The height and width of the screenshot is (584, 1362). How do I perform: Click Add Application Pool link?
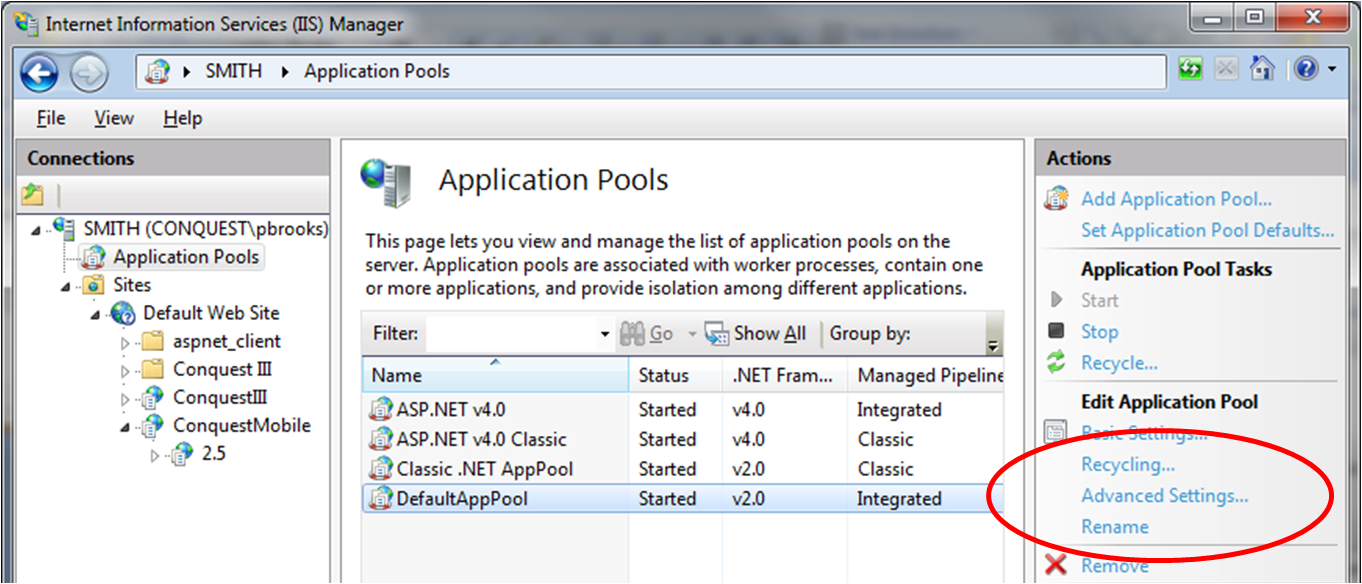click(x=1176, y=199)
